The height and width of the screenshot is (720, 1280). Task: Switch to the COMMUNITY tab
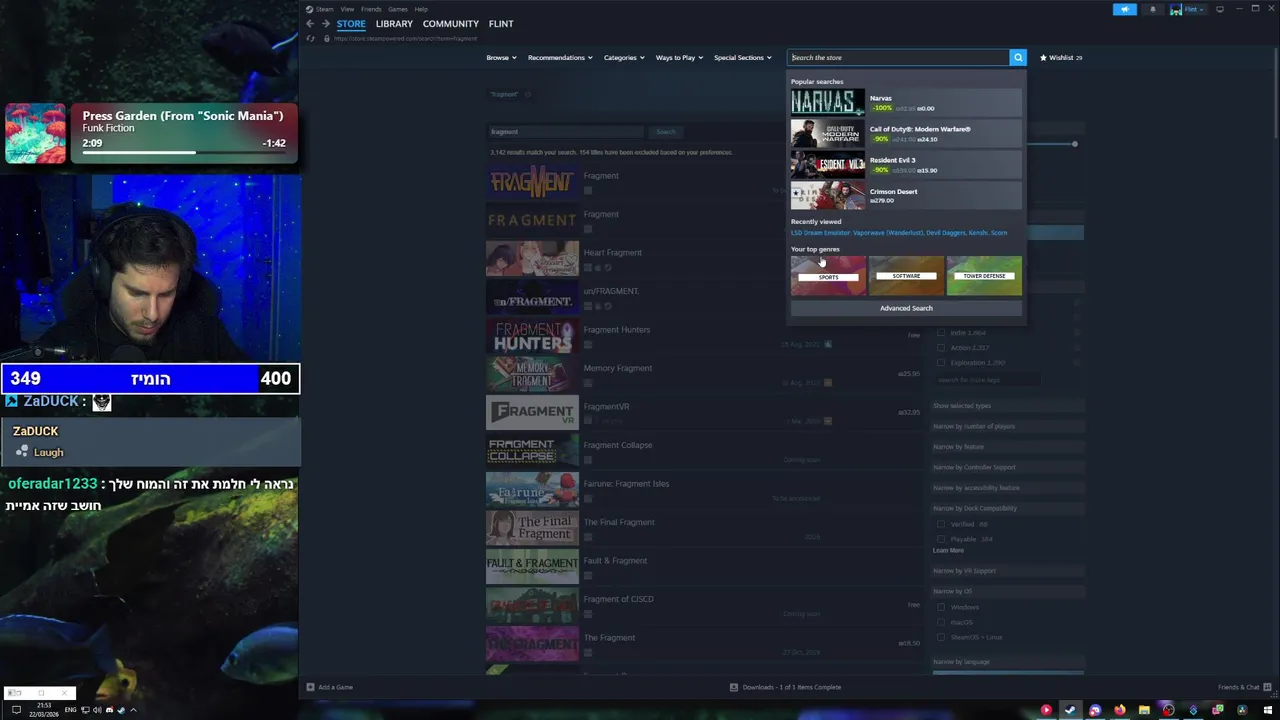pyautogui.click(x=451, y=24)
